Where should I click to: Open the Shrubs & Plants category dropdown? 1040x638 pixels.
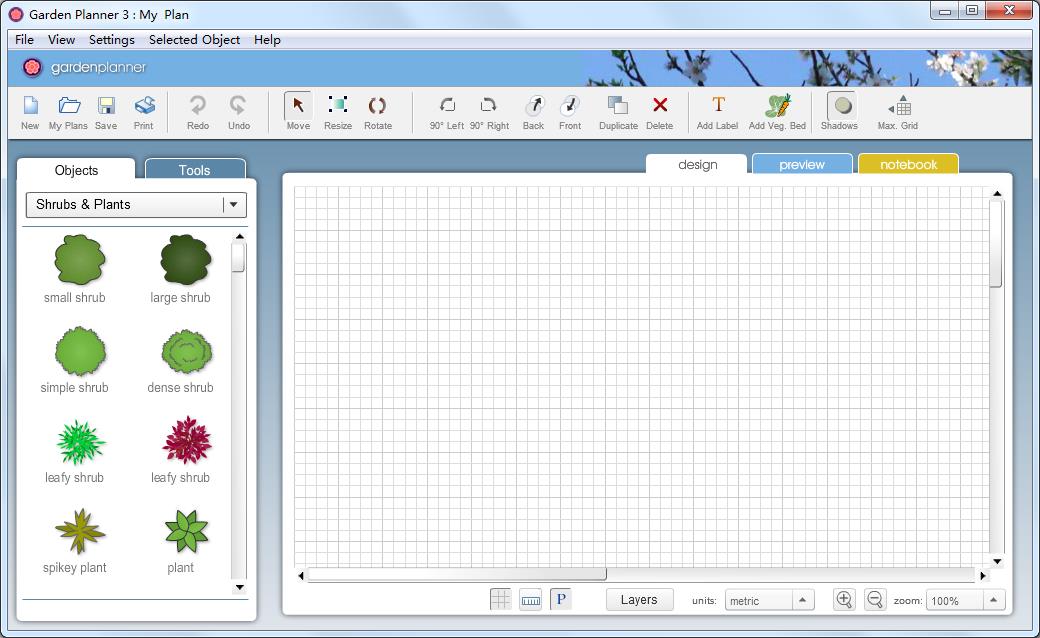[233, 204]
